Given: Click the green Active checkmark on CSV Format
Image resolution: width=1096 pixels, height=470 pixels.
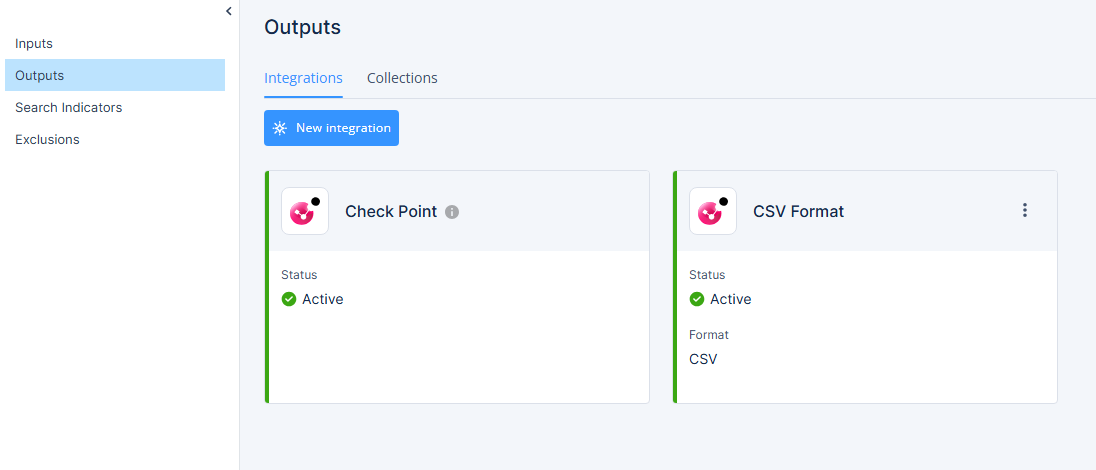Looking at the screenshot, I should pos(697,299).
